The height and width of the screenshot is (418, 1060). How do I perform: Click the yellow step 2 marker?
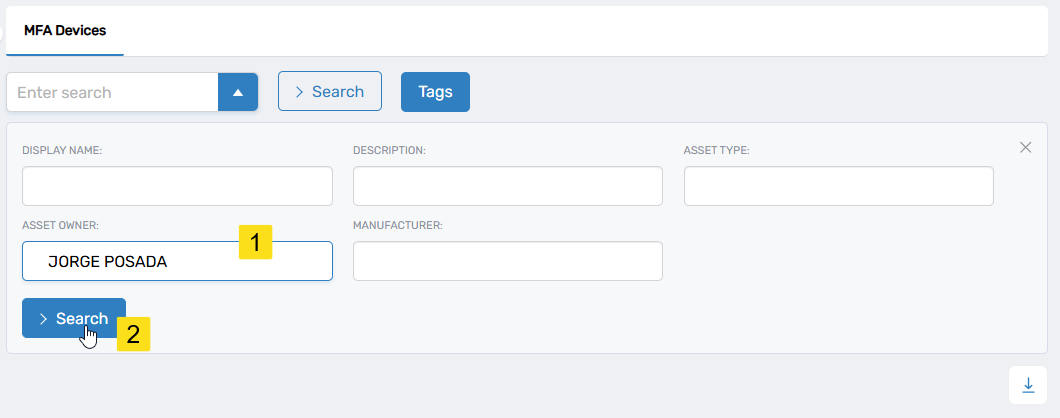click(x=133, y=334)
